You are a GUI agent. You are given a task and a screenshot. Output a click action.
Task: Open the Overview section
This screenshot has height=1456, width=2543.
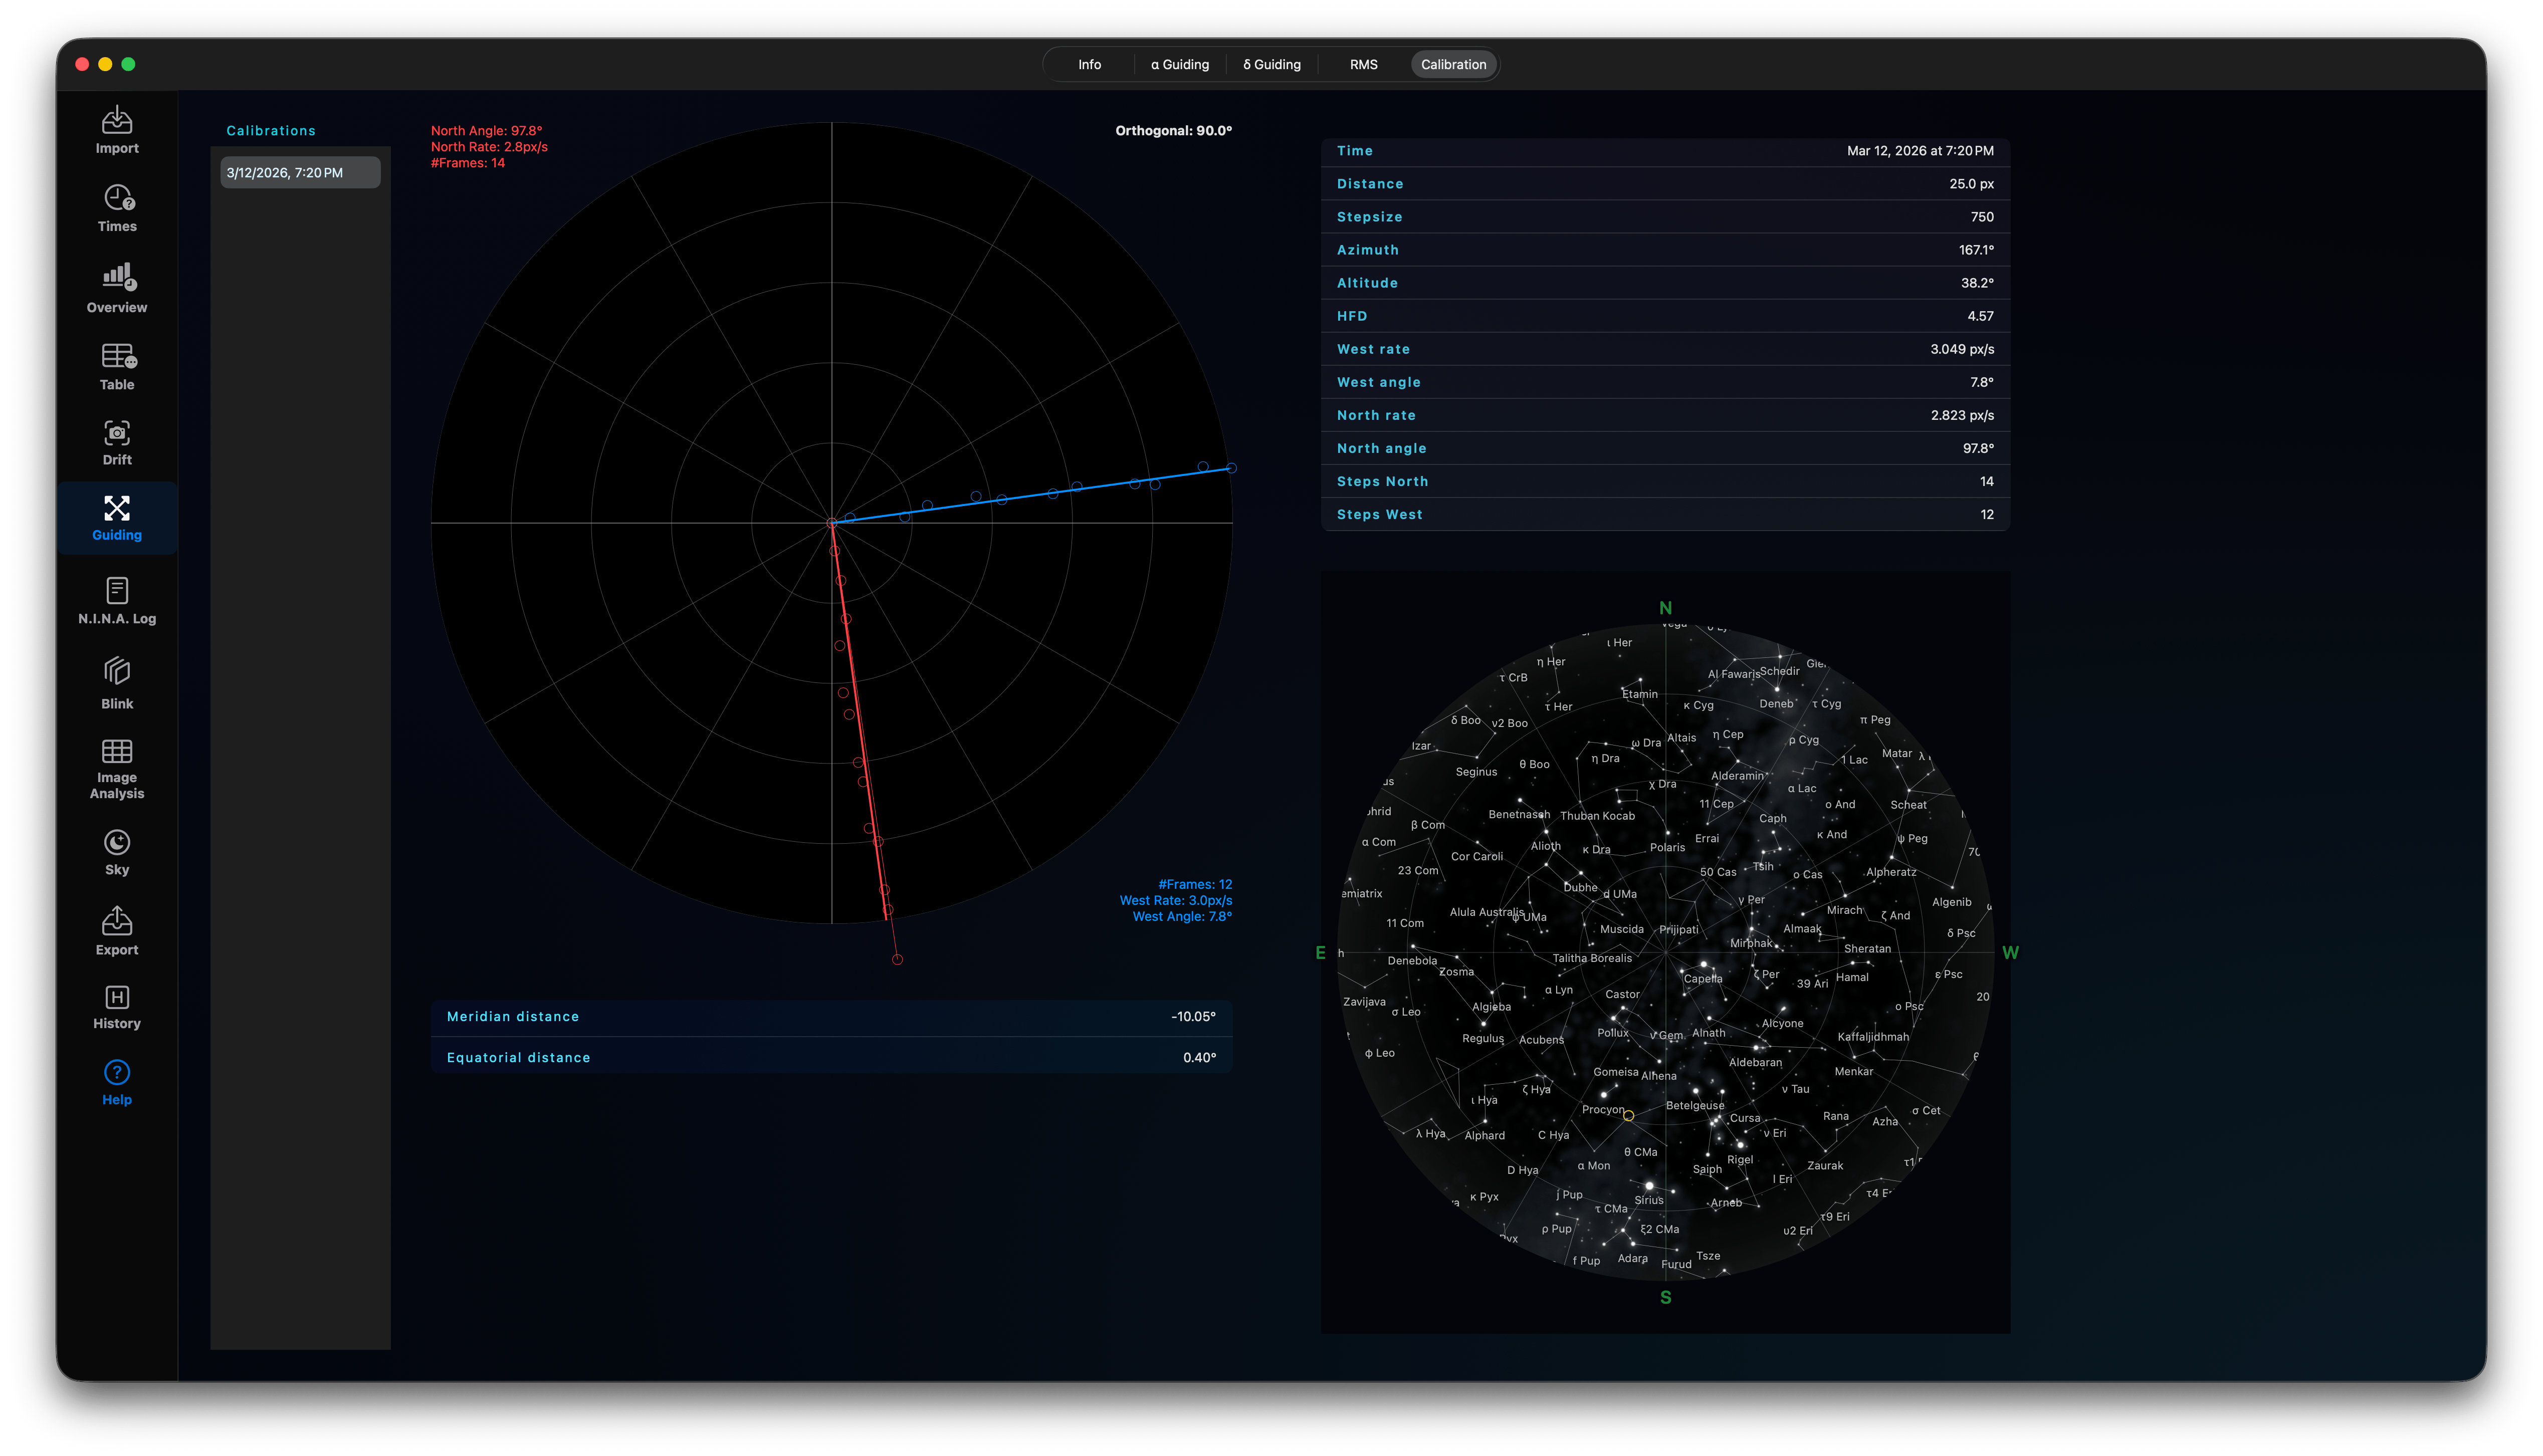(117, 288)
